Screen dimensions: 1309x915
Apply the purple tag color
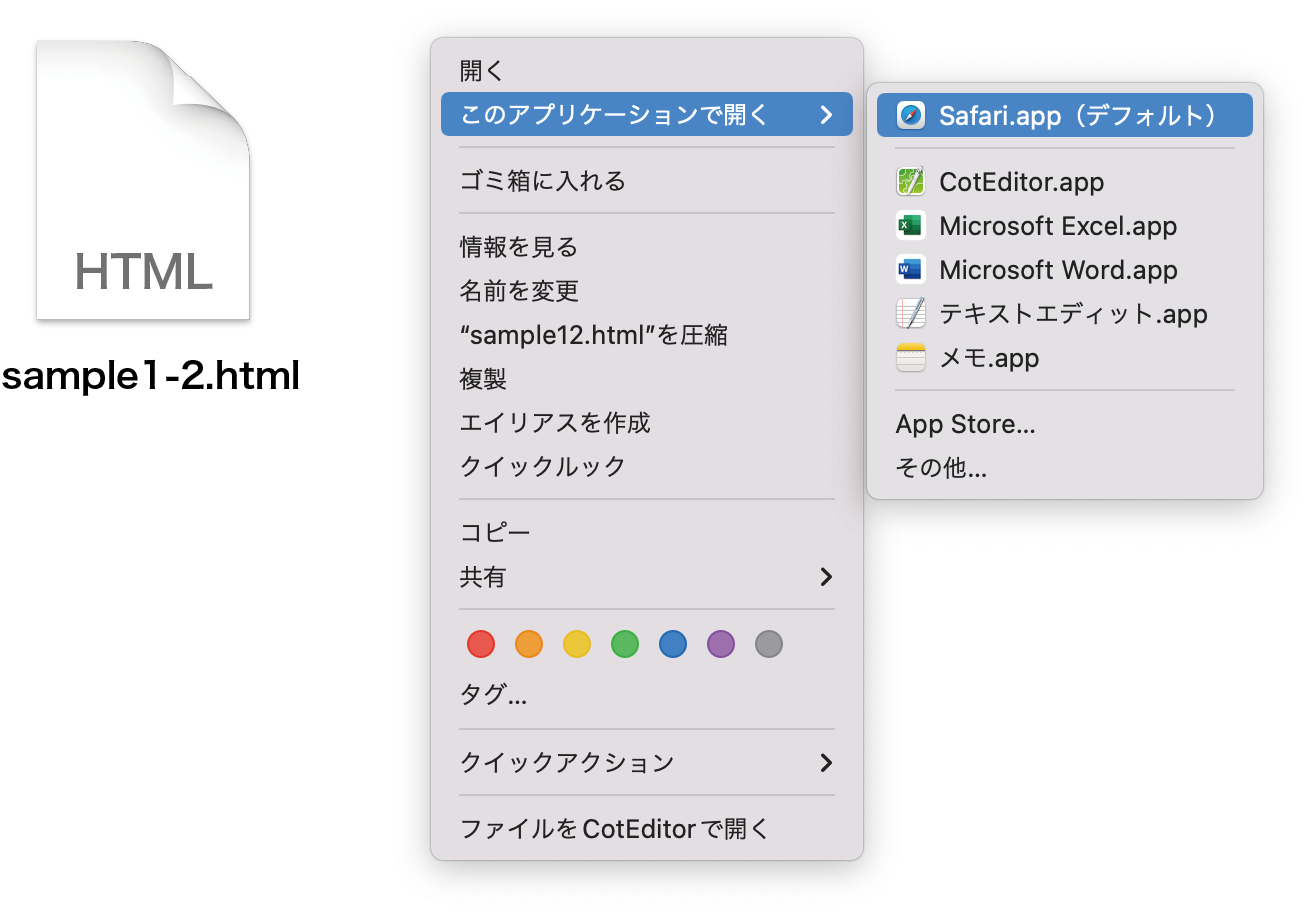(x=721, y=644)
